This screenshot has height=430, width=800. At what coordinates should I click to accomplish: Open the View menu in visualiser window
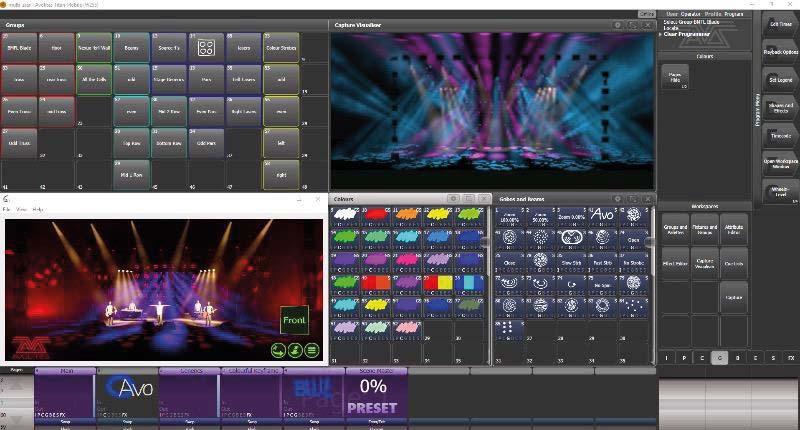(x=21, y=210)
